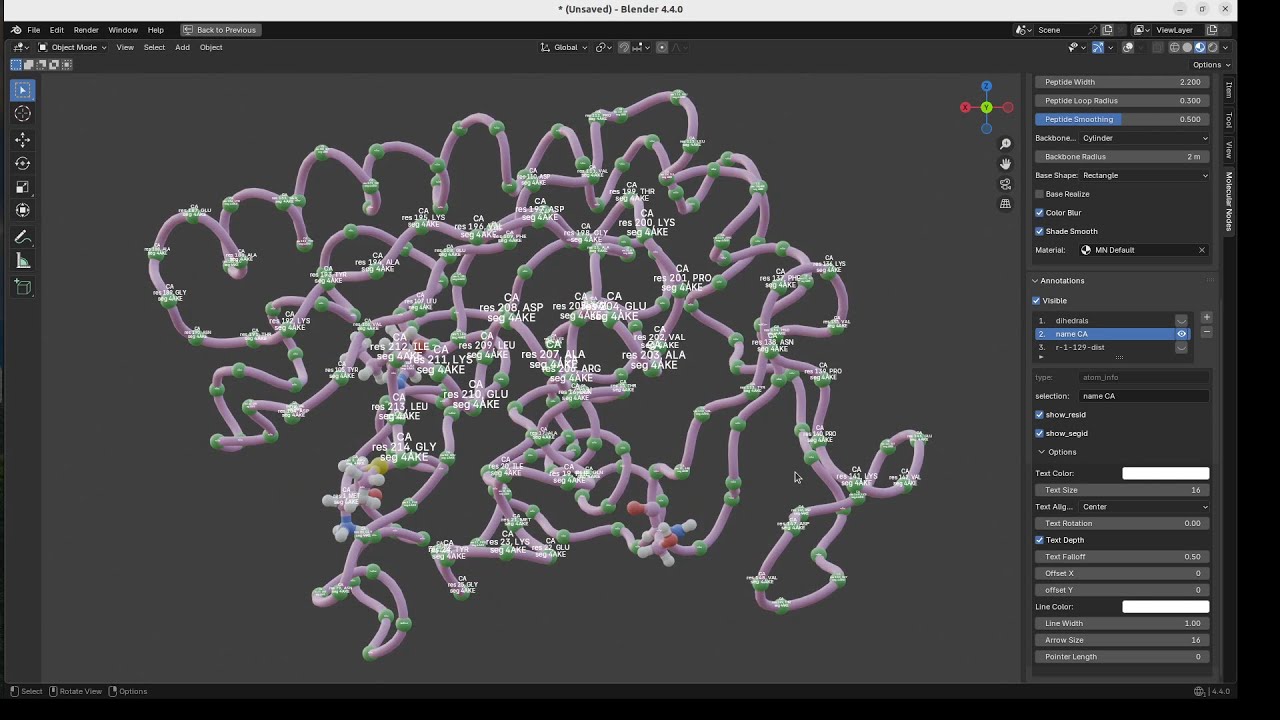Toggle camera view icon

pyautogui.click(x=1005, y=184)
